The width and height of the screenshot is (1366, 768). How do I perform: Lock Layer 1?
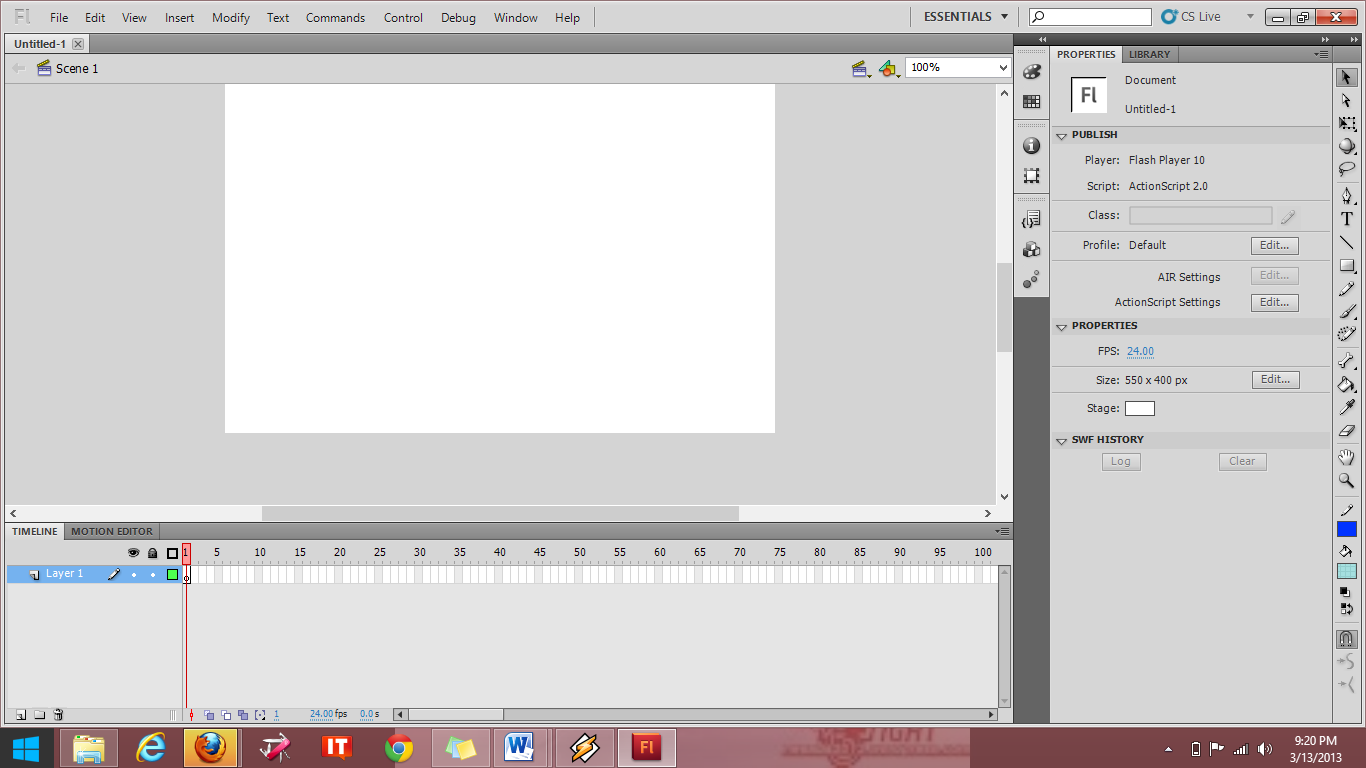[152, 573]
